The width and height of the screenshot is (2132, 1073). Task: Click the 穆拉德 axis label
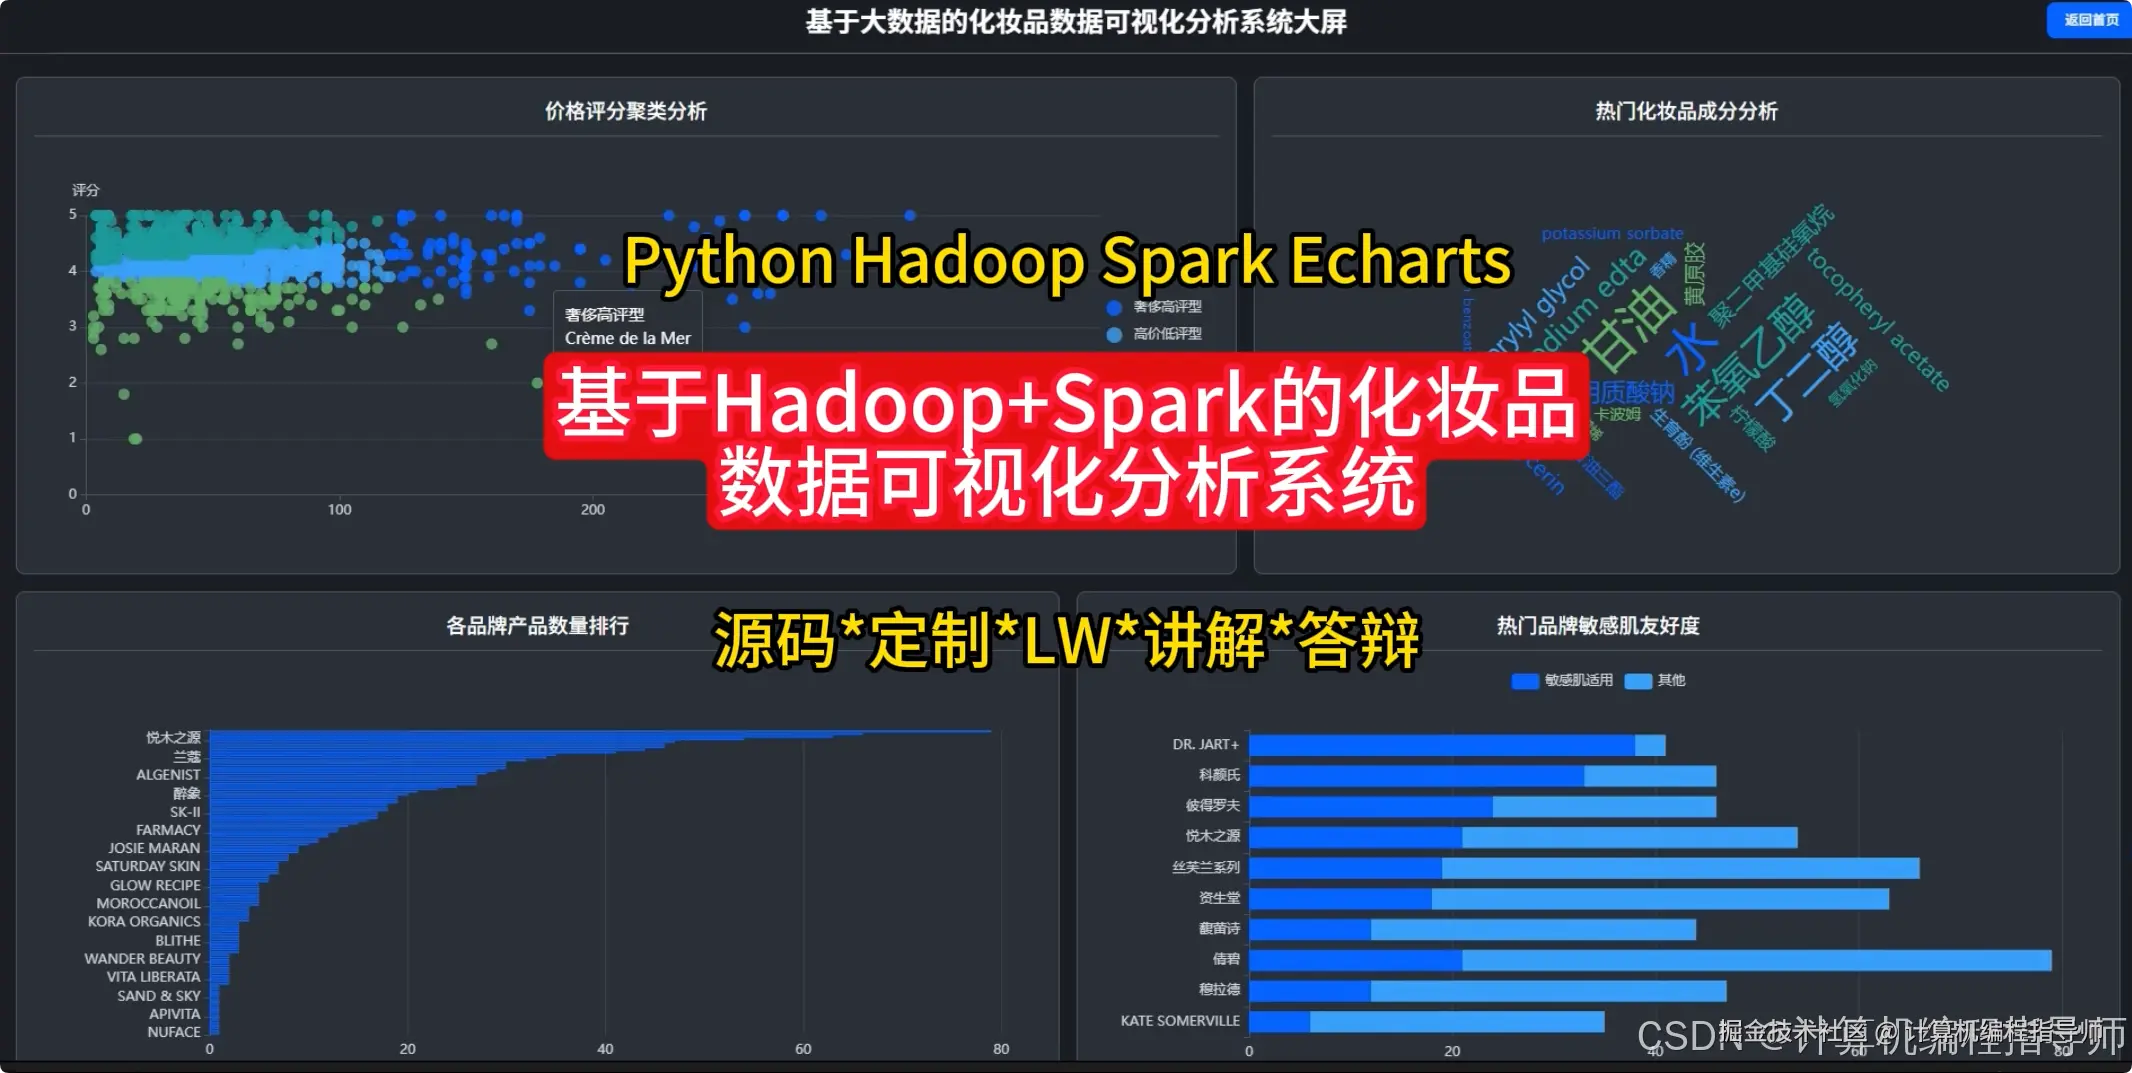point(1219,990)
